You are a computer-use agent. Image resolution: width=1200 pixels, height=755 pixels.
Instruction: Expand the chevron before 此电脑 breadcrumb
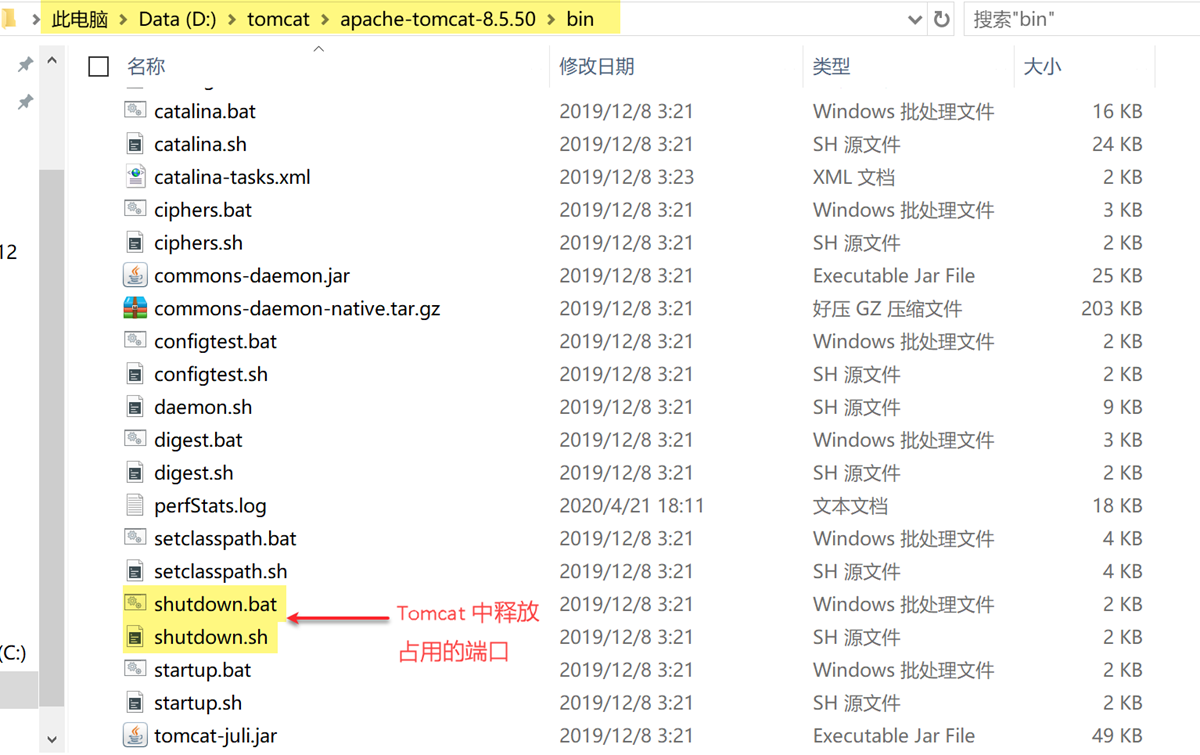[35, 19]
